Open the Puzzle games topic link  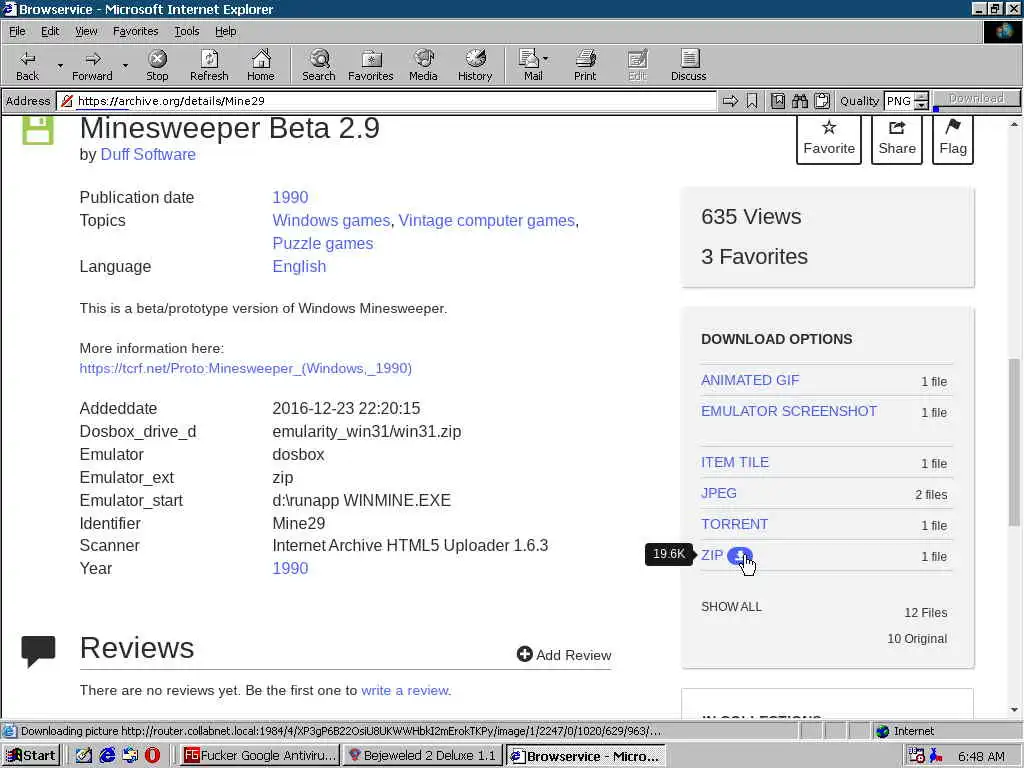(x=323, y=243)
